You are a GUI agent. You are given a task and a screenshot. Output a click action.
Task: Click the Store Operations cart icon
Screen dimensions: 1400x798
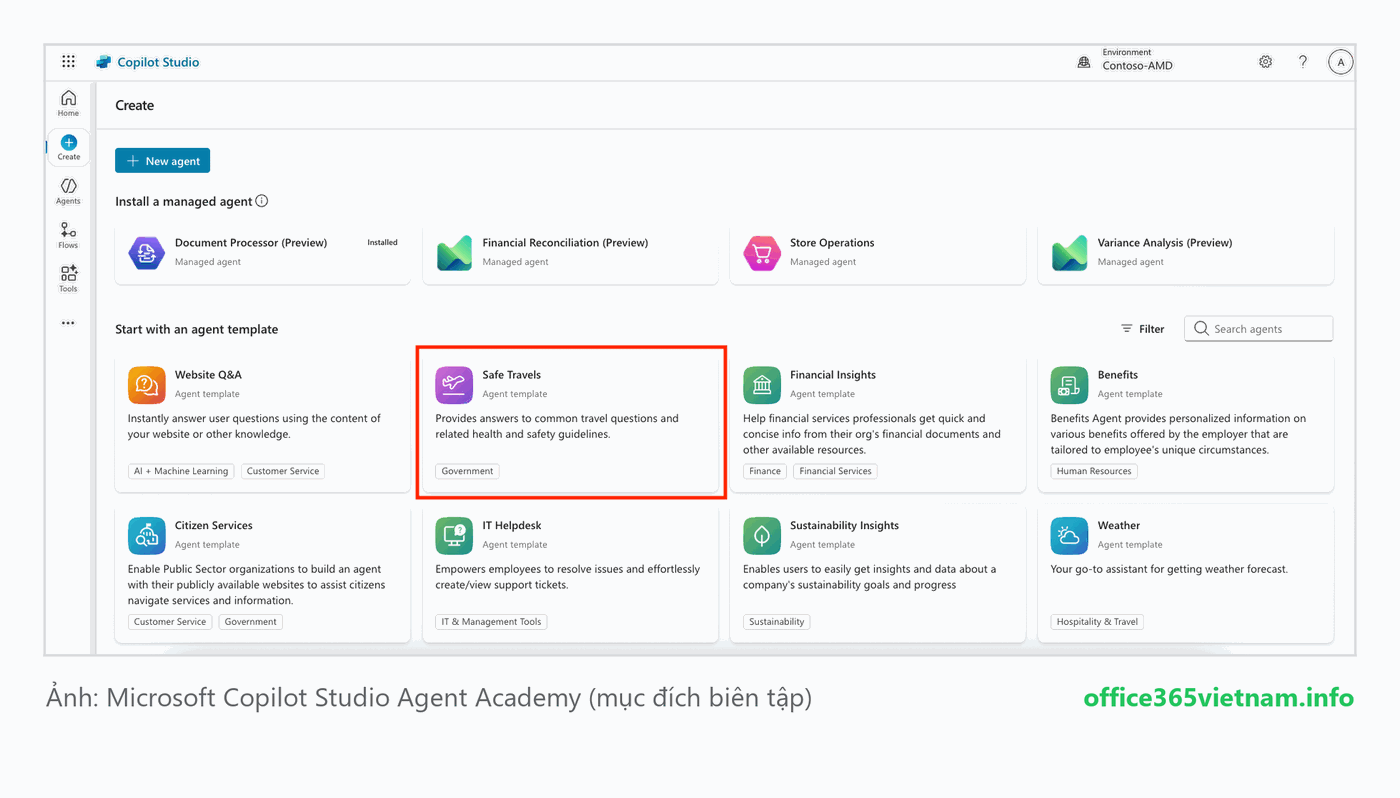(762, 252)
